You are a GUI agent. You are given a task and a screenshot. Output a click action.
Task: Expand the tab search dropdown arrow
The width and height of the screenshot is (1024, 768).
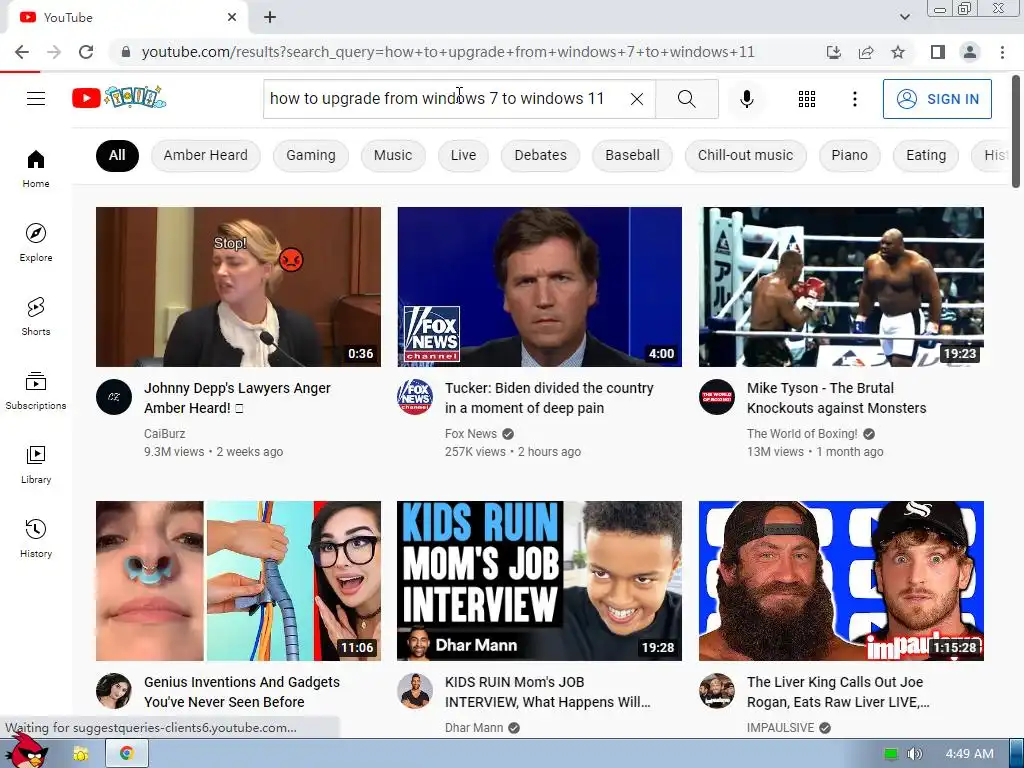coord(904,17)
